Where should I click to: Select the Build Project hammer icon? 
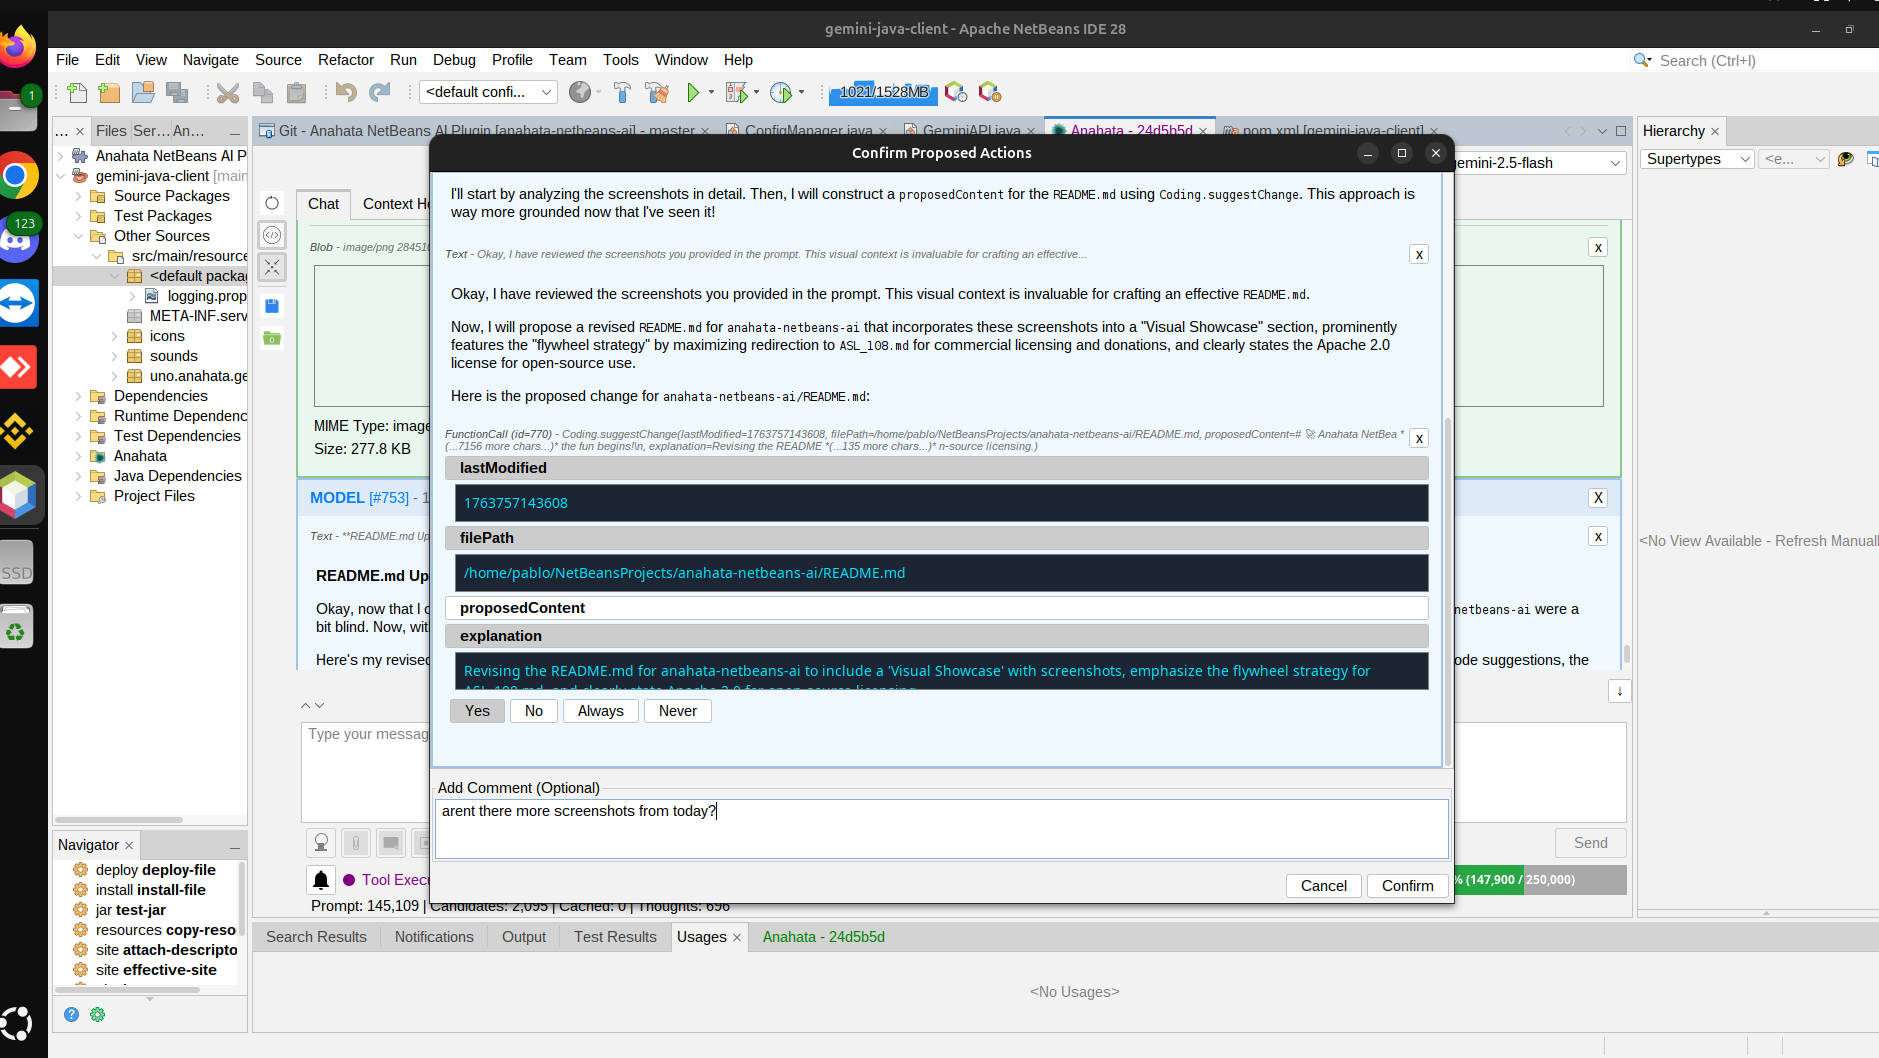pos(621,92)
